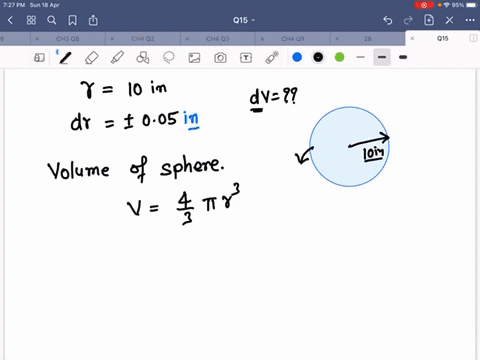This screenshot has height=360, width=480.
Task: Open the share and export menu
Action: (93, 20)
